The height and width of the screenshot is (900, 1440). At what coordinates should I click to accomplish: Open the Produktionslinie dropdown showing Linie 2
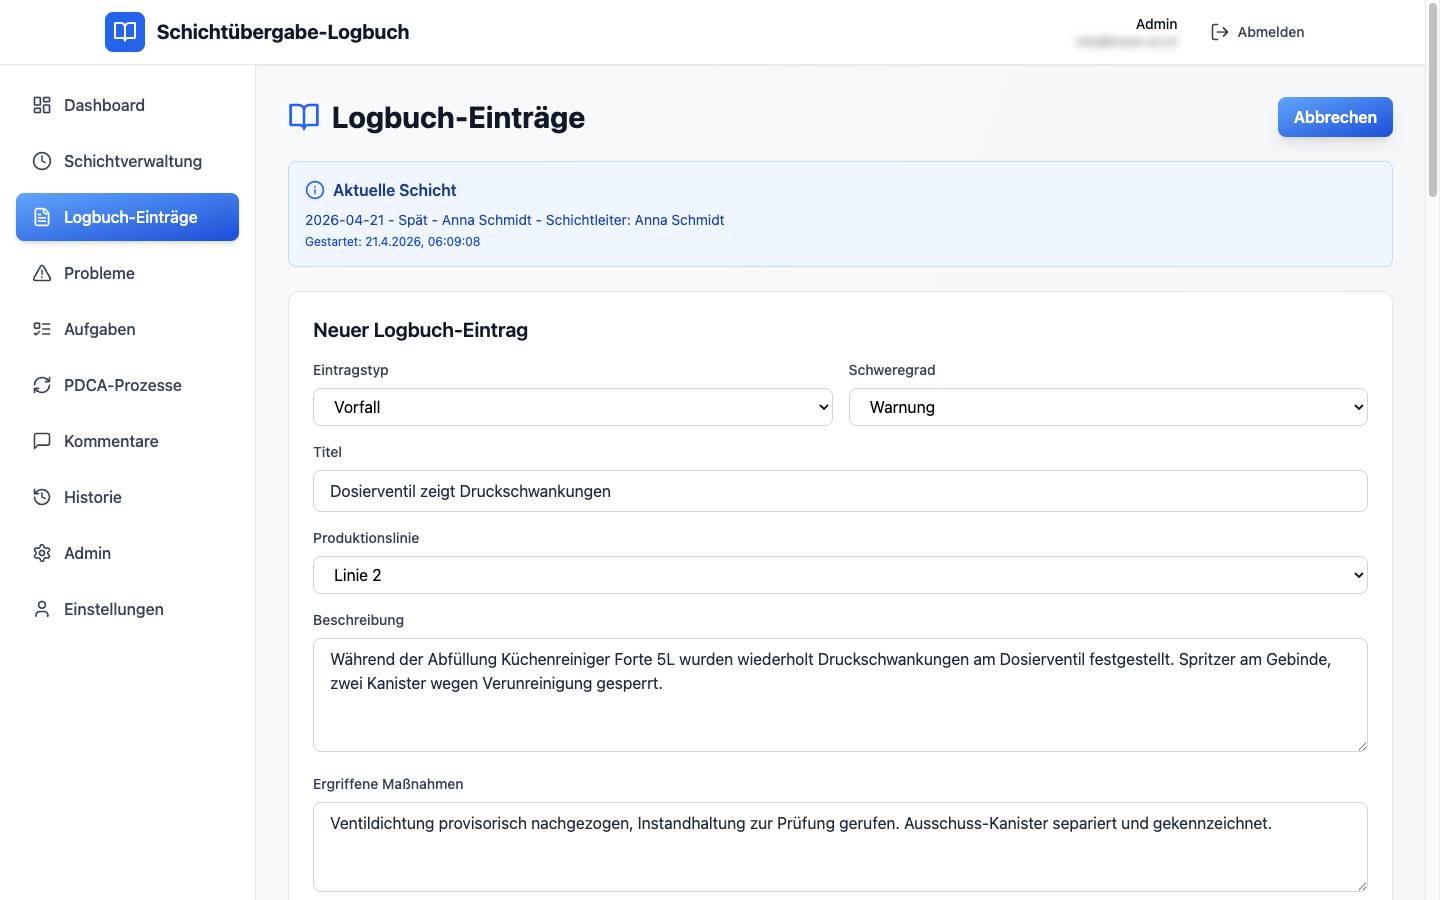840,575
